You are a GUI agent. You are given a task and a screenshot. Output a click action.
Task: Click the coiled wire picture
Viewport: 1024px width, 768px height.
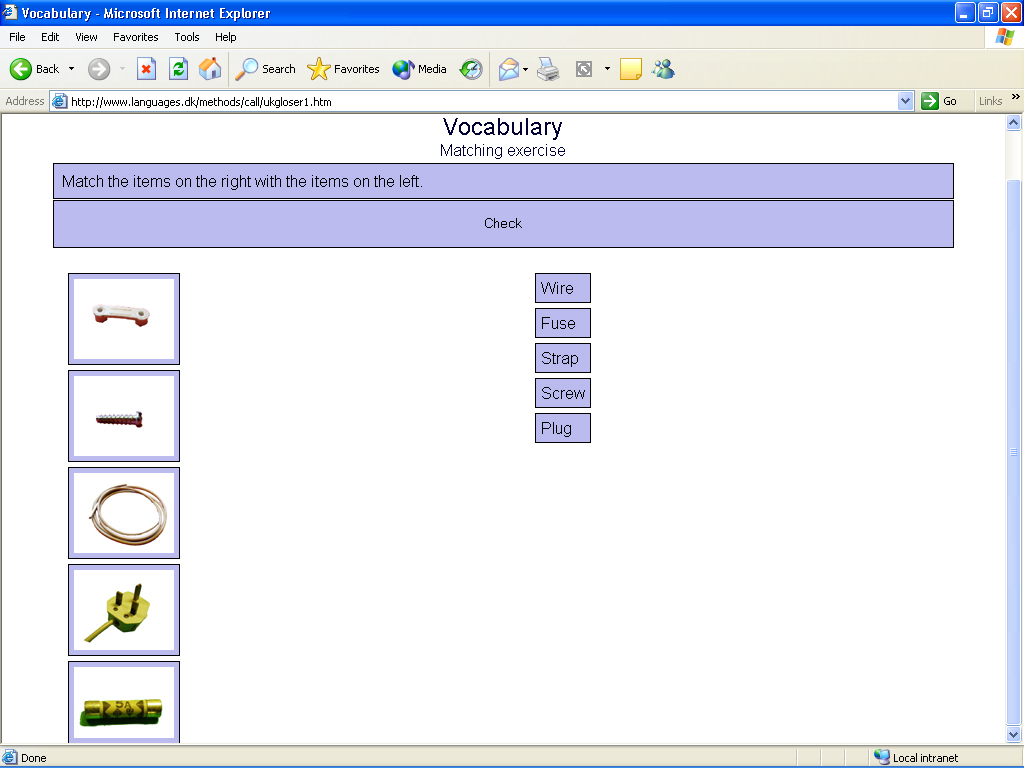124,513
